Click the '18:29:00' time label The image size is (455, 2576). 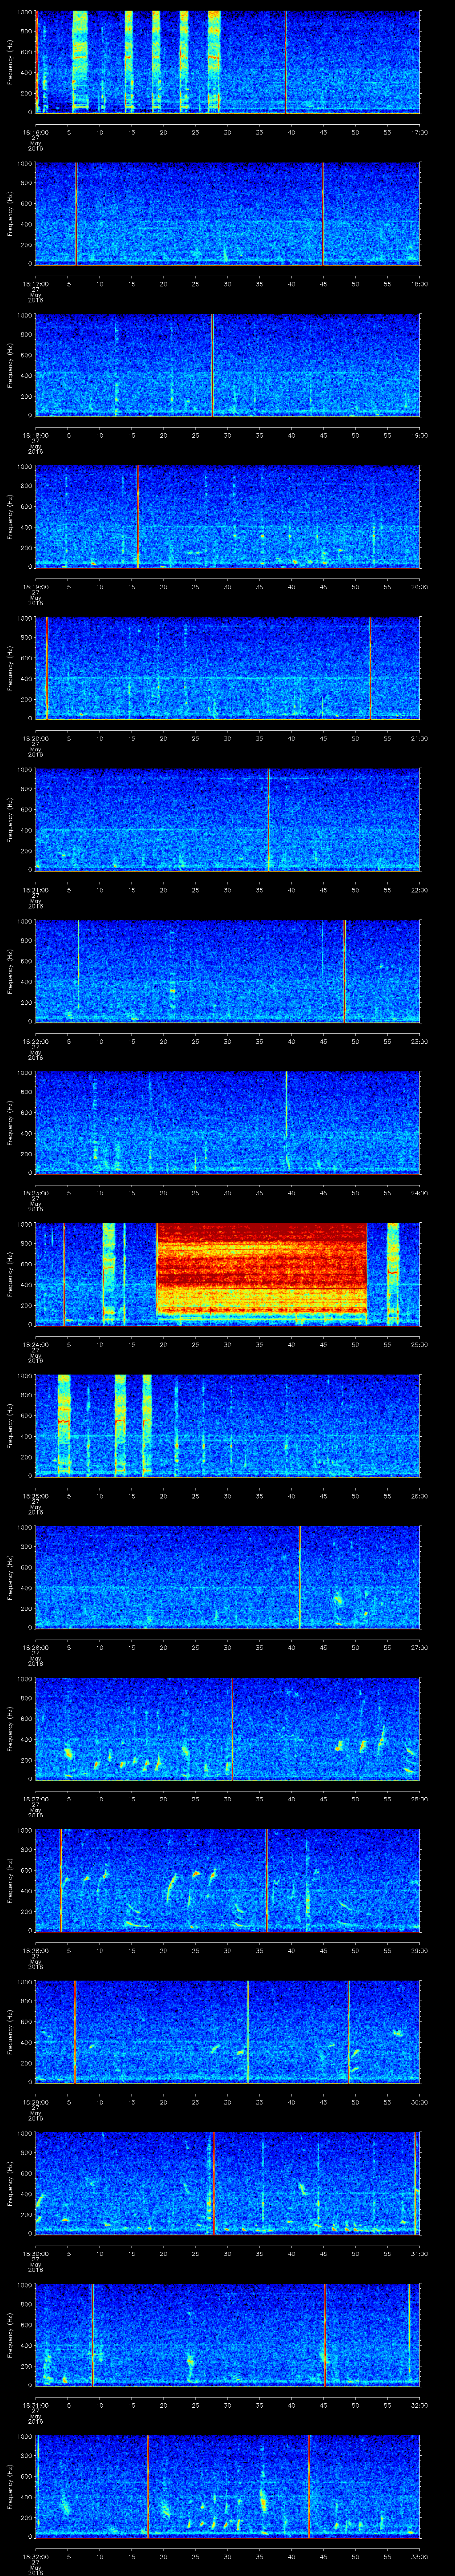(36, 2102)
